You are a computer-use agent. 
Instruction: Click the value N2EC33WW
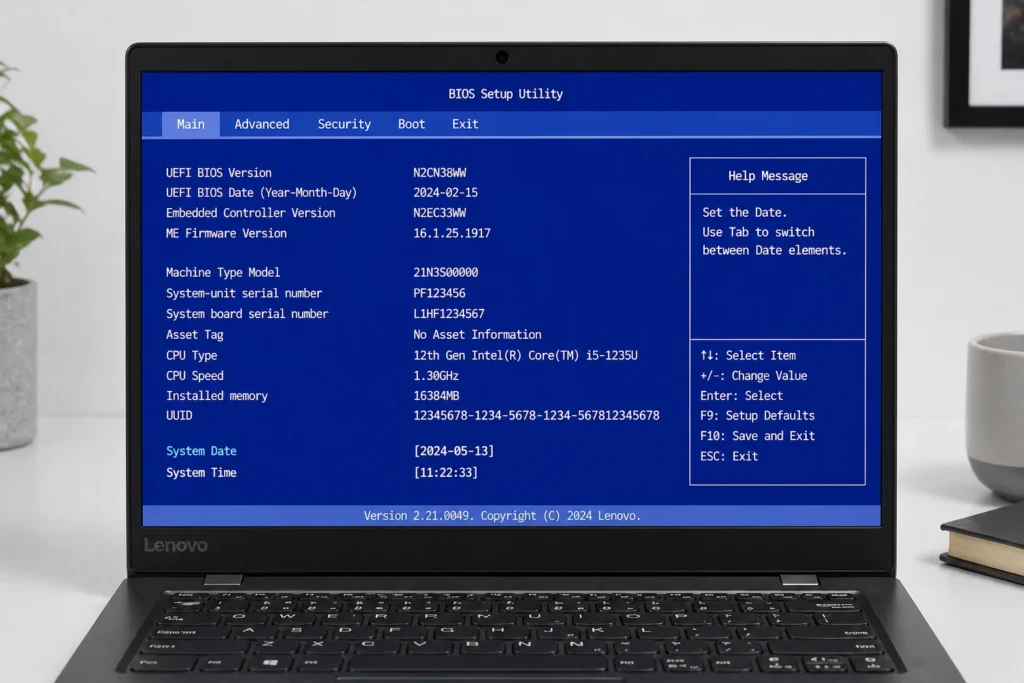click(440, 213)
